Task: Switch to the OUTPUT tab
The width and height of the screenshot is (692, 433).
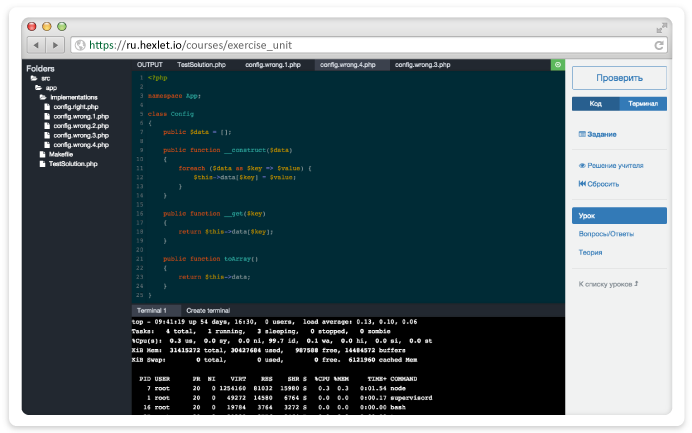Action: point(149,64)
